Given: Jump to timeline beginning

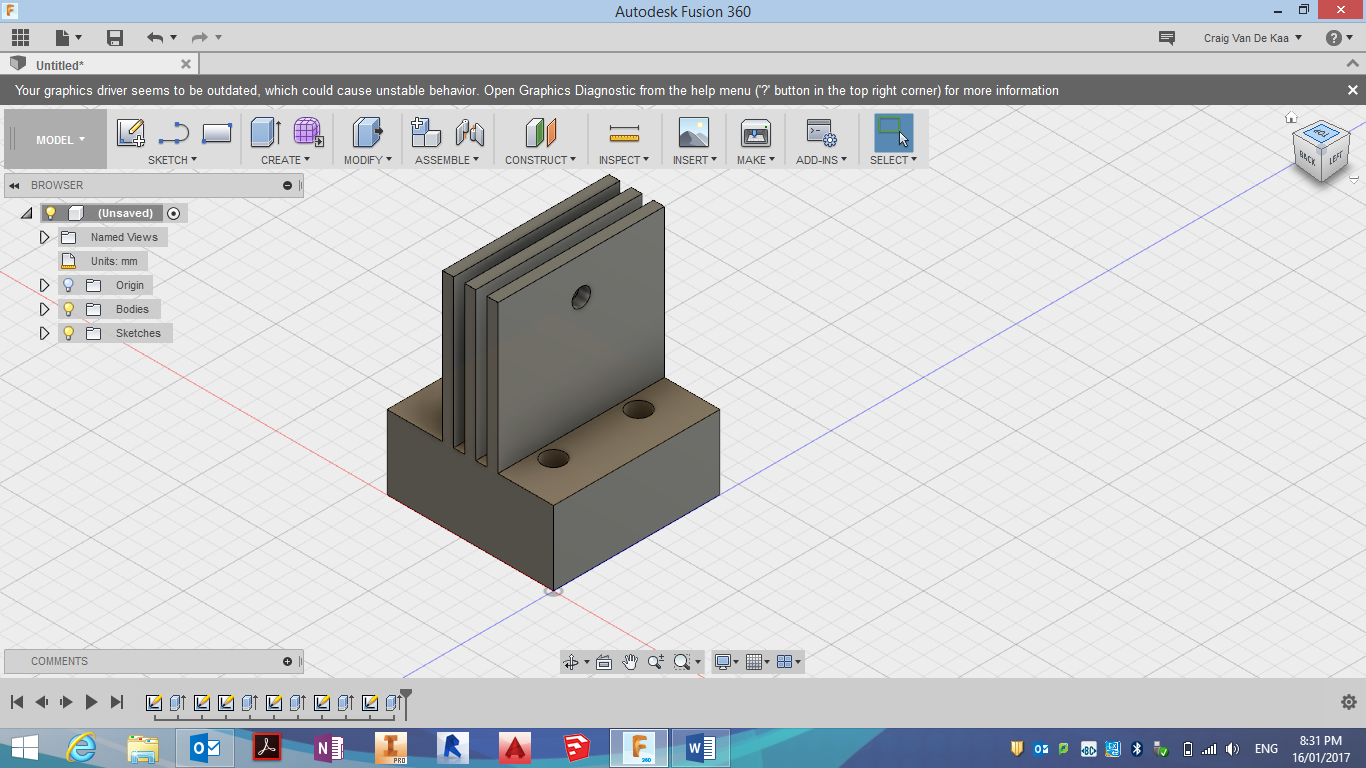Looking at the screenshot, I should pyautogui.click(x=17, y=702).
